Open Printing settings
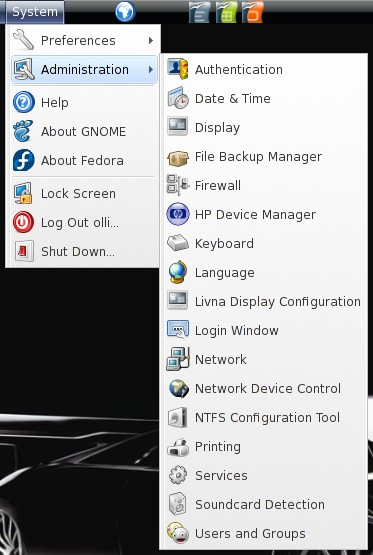Image resolution: width=373 pixels, height=555 pixels. [x=264, y=447]
